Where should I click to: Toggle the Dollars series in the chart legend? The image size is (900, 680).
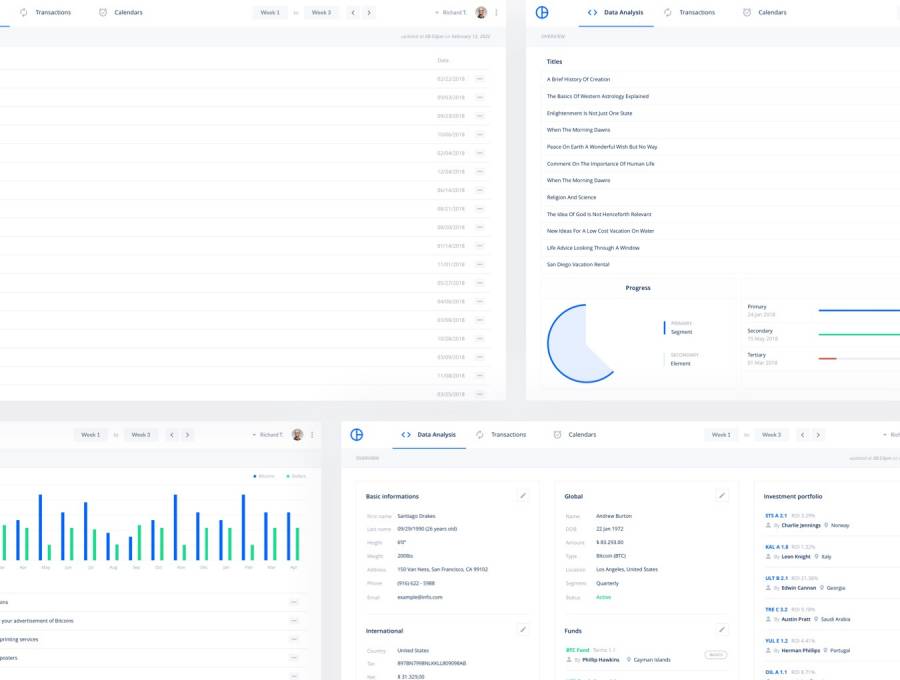296,476
